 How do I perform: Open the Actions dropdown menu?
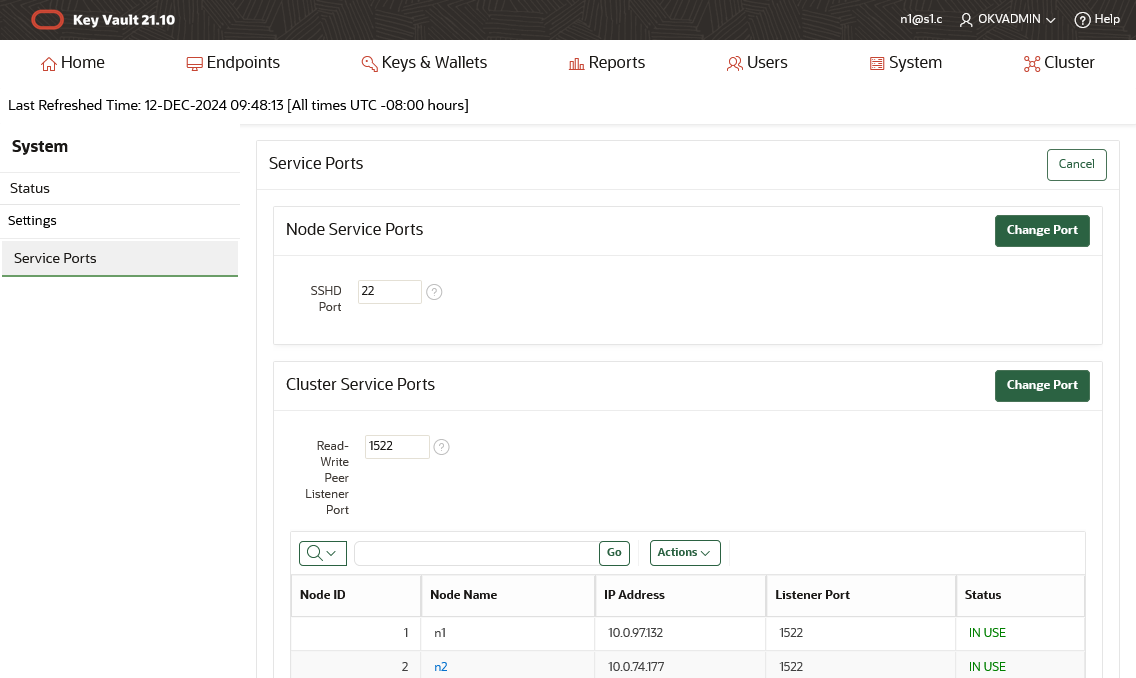point(685,552)
